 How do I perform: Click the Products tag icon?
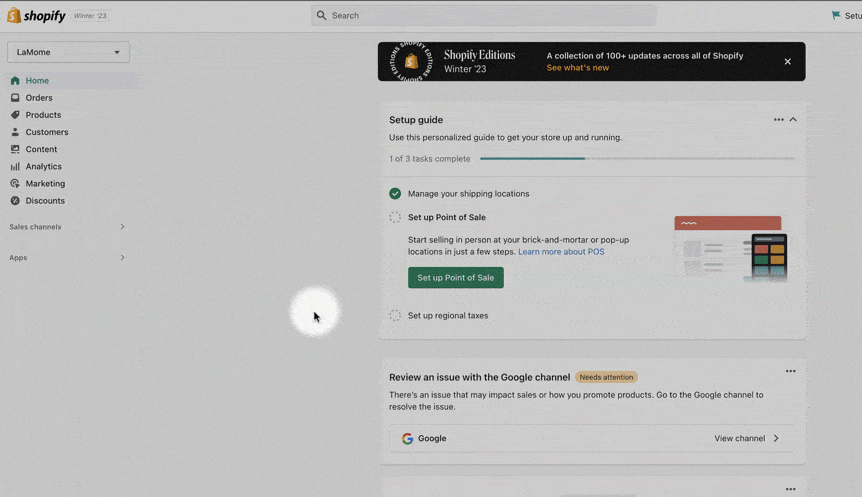click(x=15, y=115)
